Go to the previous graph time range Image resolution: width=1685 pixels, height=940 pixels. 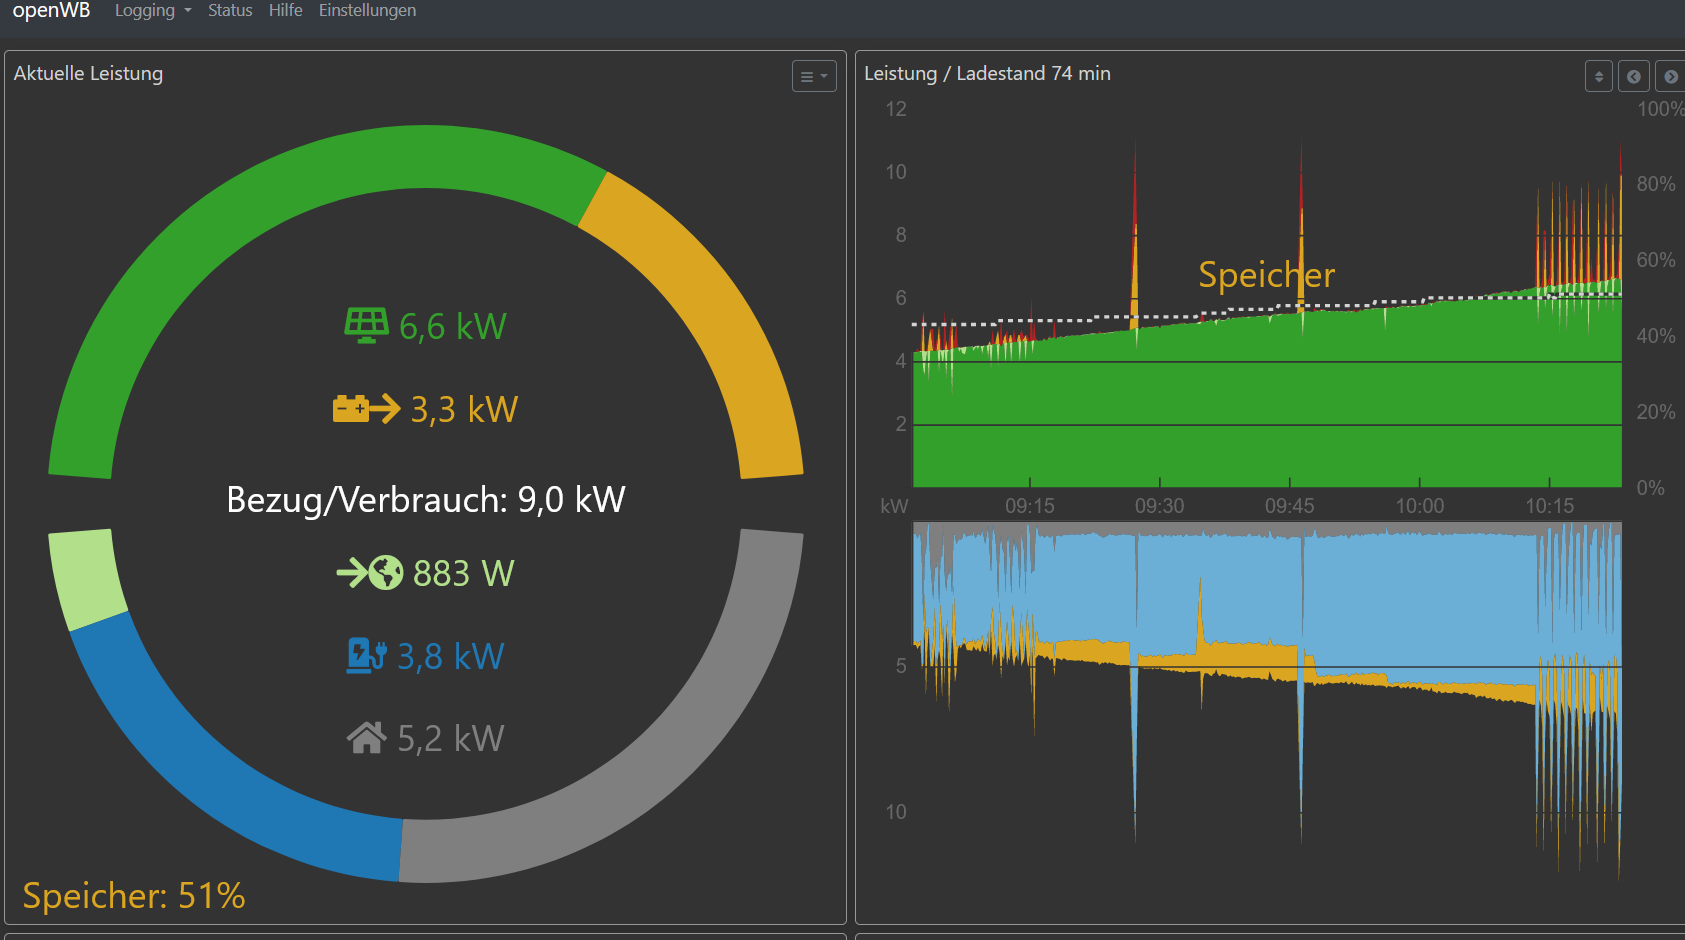tap(1634, 76)
